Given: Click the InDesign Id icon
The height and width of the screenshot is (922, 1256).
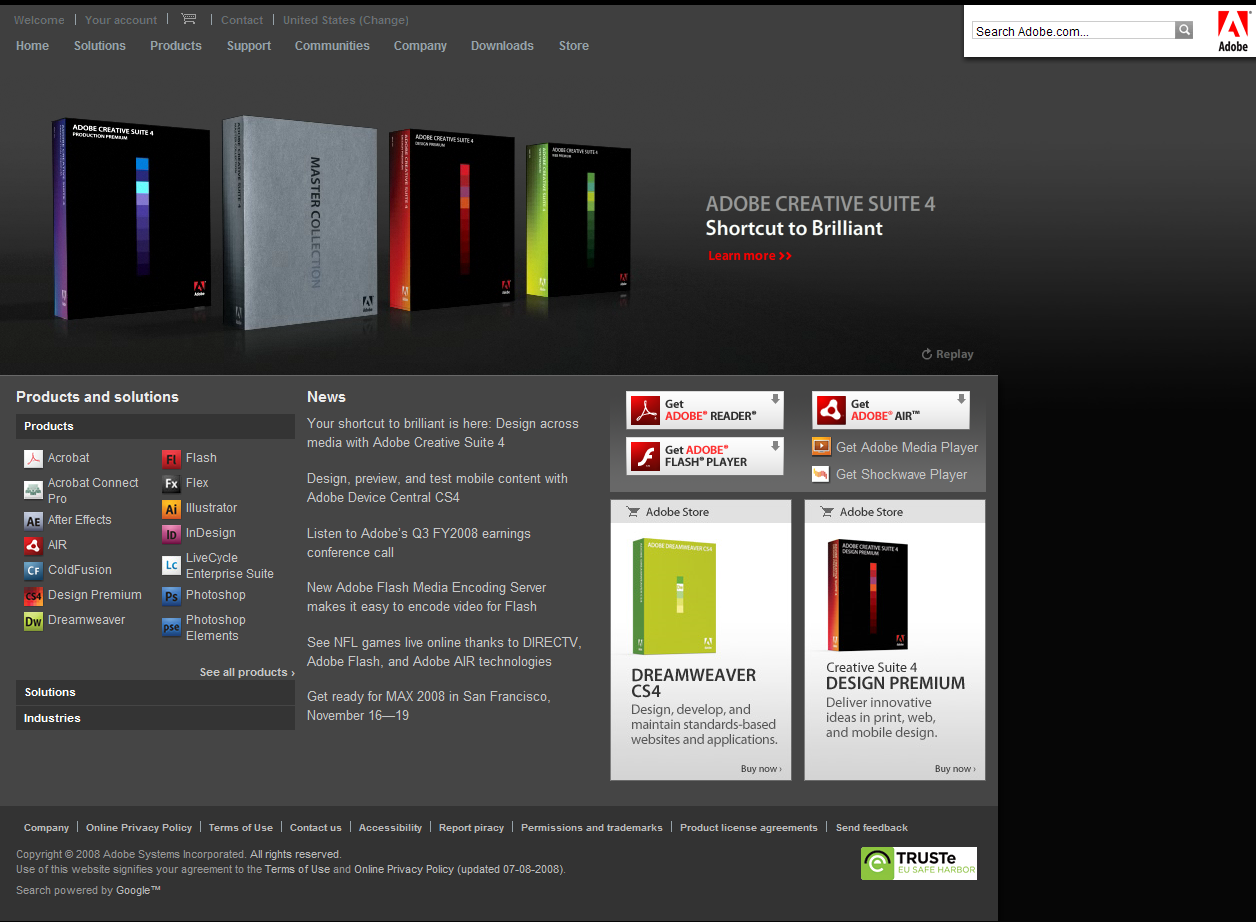Looking at the screenshot, I should (171, 534).
